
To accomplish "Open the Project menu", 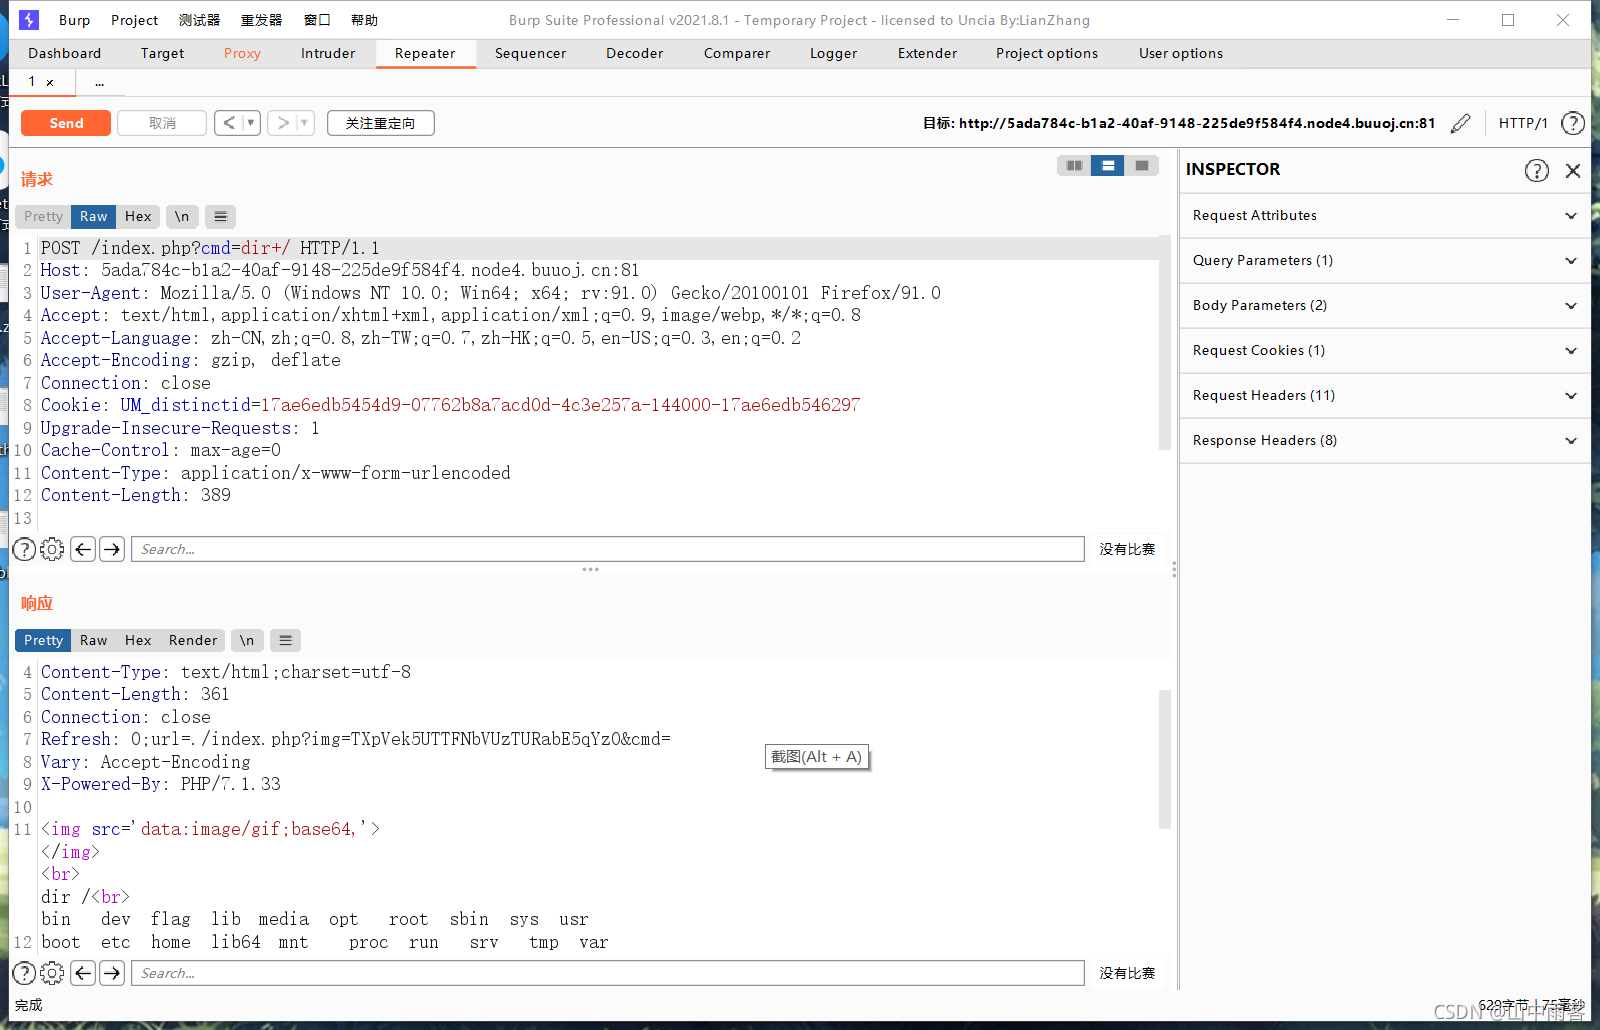I will 135,20.
